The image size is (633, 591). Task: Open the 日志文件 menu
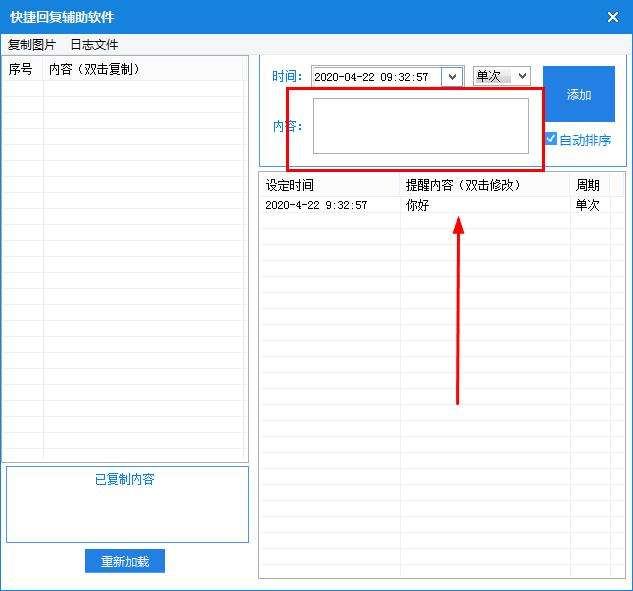(x=94, y=44)
